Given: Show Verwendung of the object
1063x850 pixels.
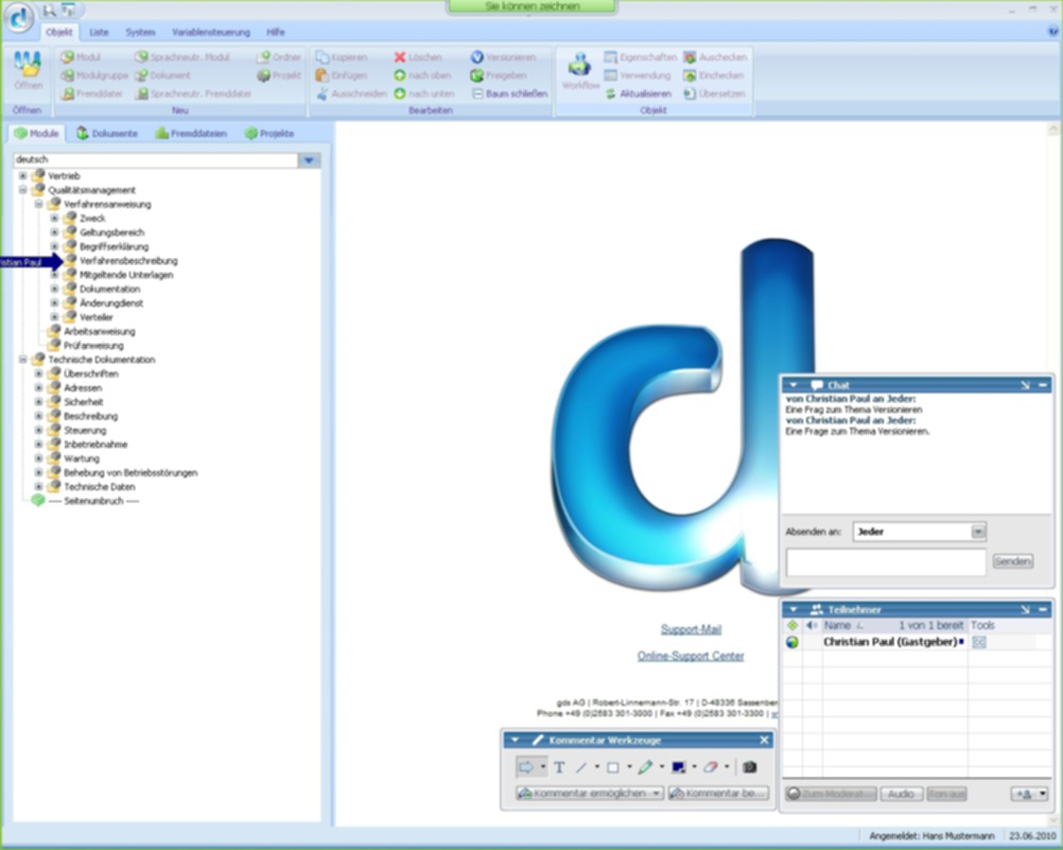Looking at the screenshot, I should pos(637,75).
